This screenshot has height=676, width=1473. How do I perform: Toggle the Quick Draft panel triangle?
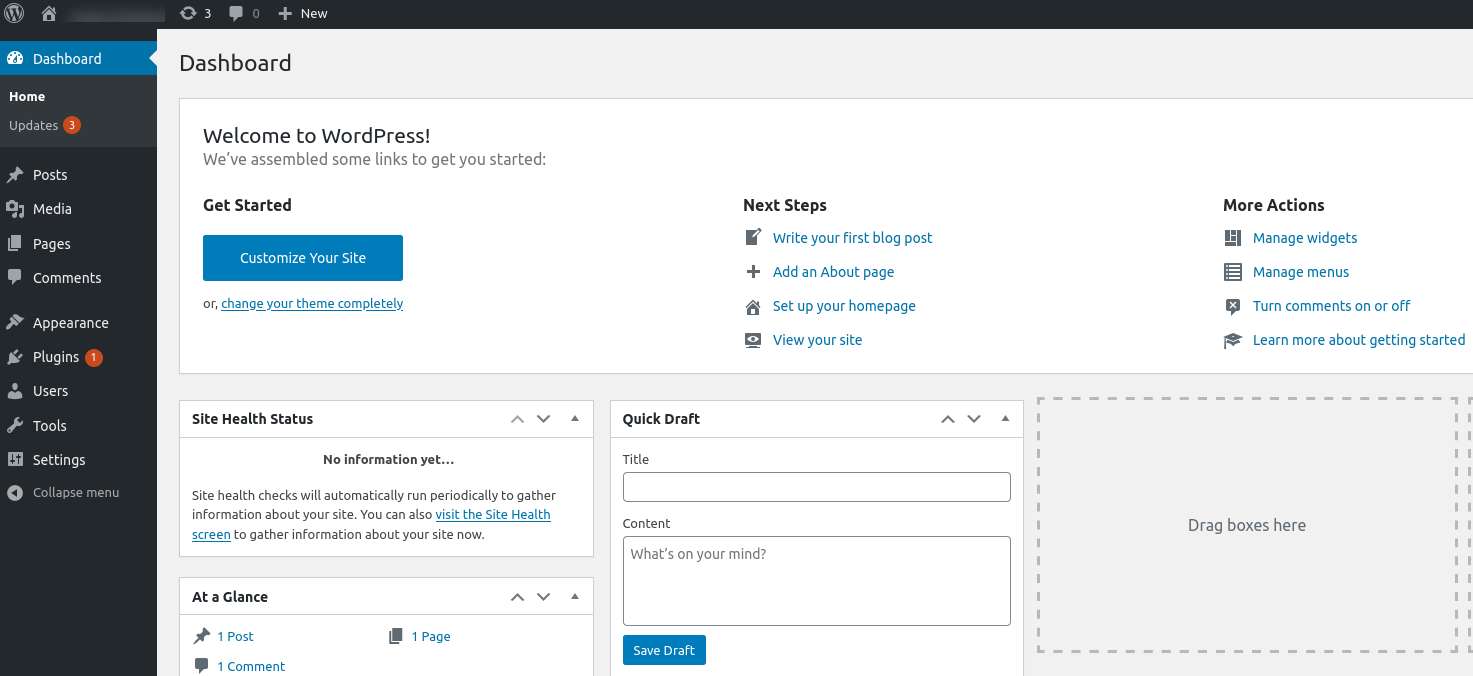[1006, 419]
